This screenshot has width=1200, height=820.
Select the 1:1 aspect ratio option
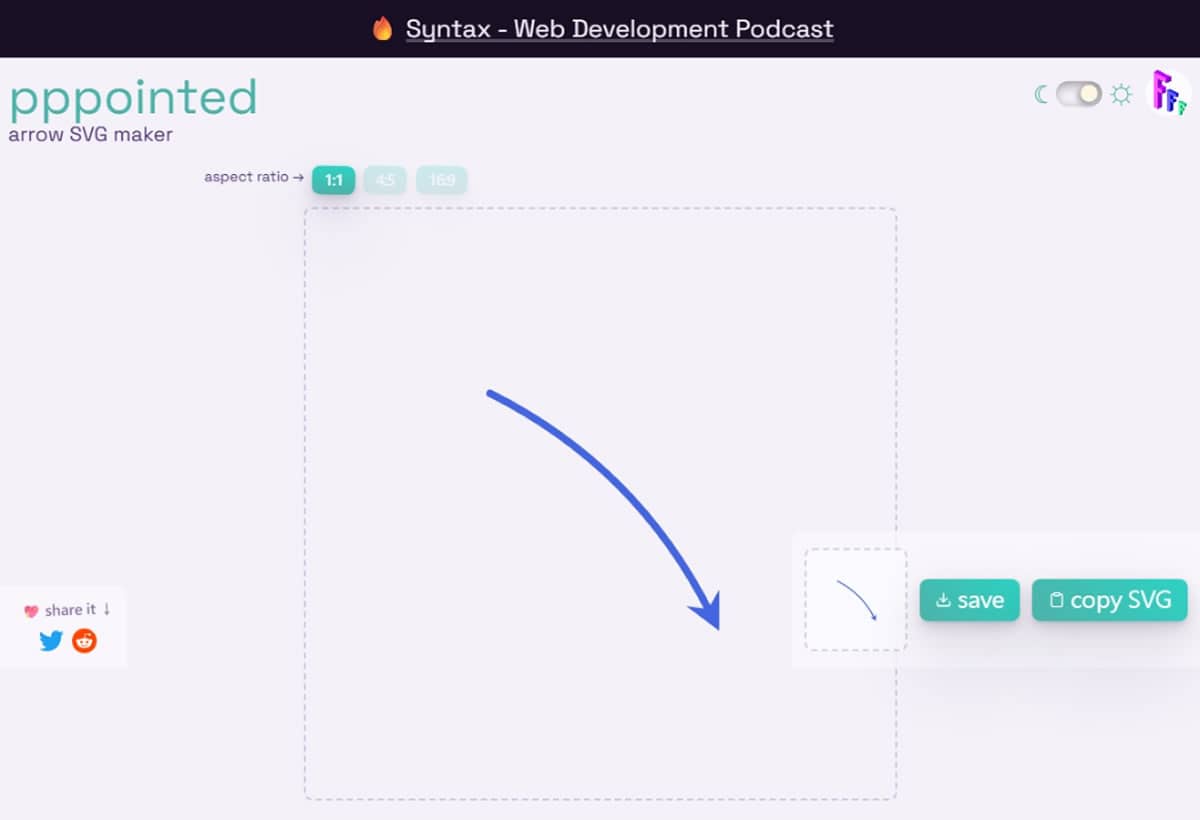[332, 180]
